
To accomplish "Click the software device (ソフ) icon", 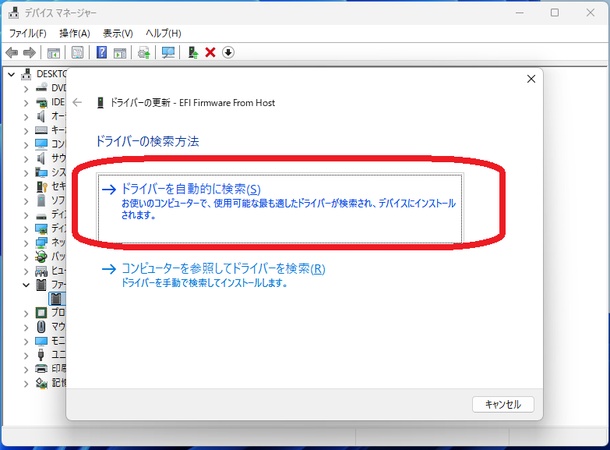I will pyautogui.click(x=41, y=200).
